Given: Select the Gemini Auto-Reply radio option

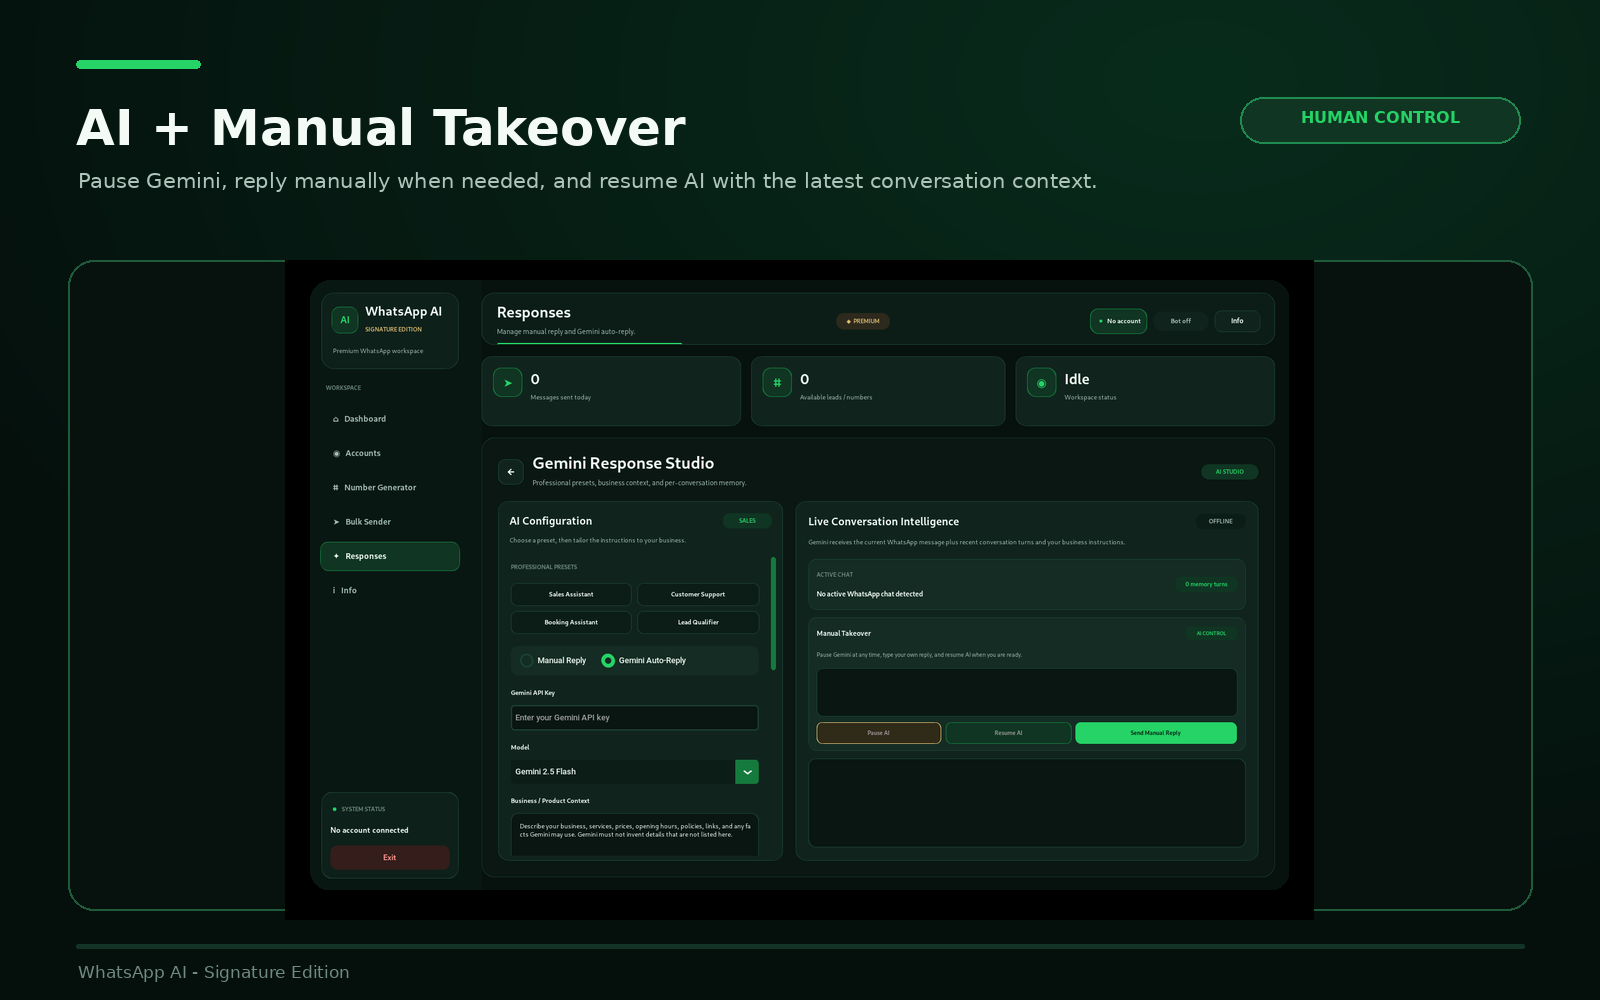Looking at the screenshot, I should (644, 660).
